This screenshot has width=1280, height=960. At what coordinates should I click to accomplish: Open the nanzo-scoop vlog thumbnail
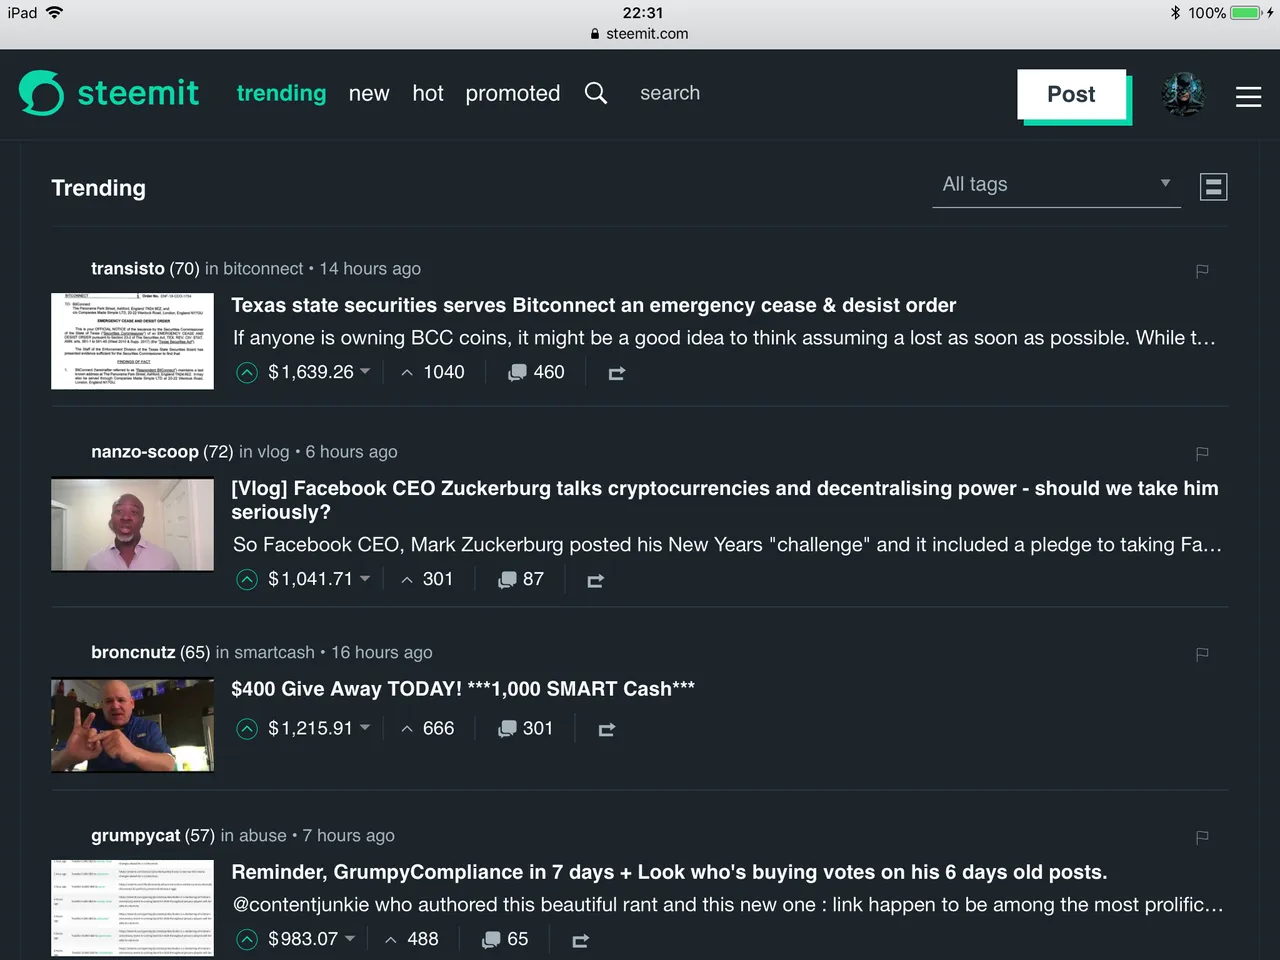[132, 525]
